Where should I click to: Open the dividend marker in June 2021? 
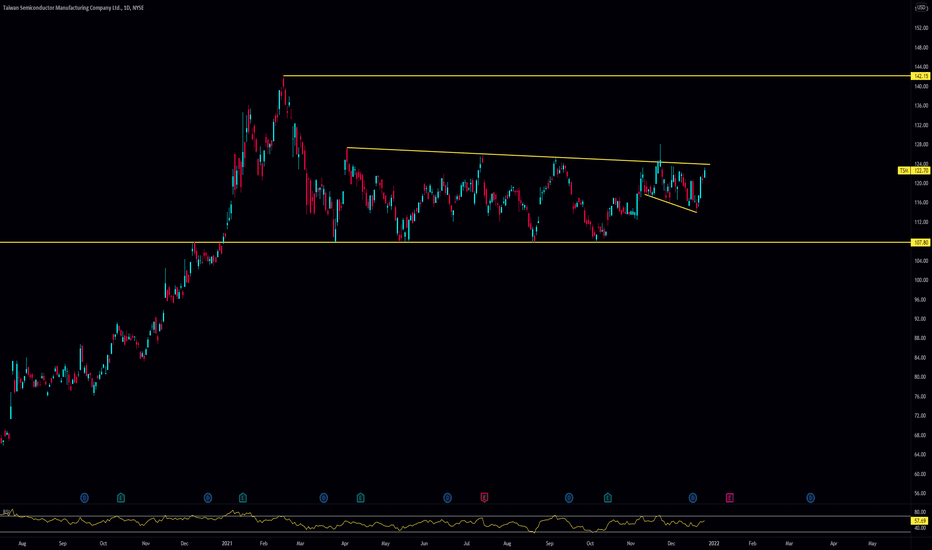tap(448, 498)
